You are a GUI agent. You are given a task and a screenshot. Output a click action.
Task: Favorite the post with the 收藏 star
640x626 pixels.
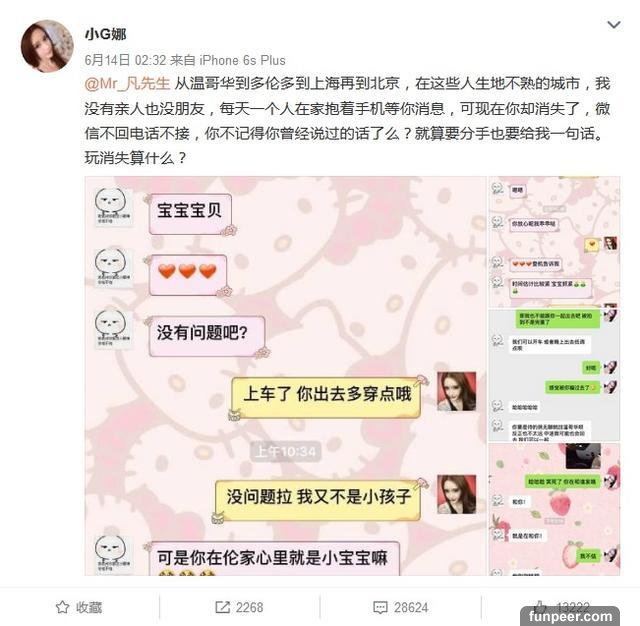pyautogui.click(x=79, y=607)
